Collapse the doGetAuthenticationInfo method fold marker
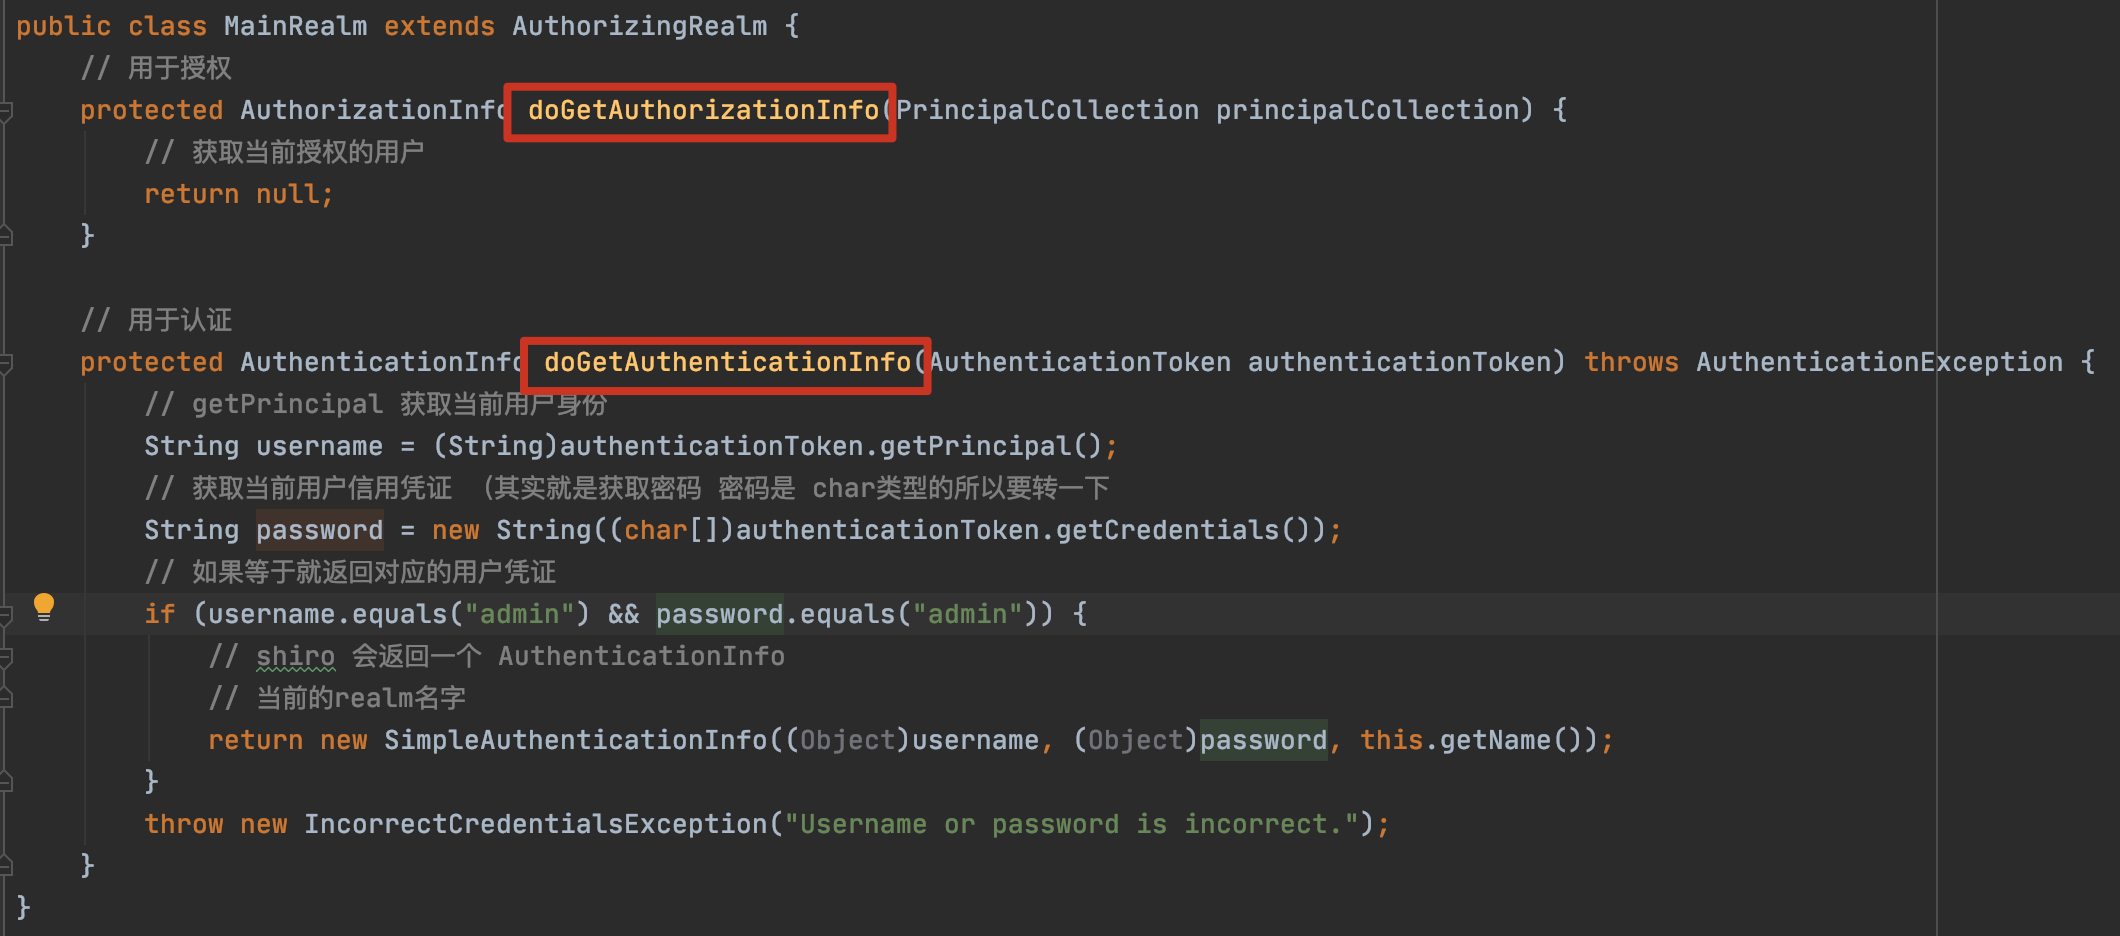This screenshot has width=2120, height=936. click(x=6, y=363)
